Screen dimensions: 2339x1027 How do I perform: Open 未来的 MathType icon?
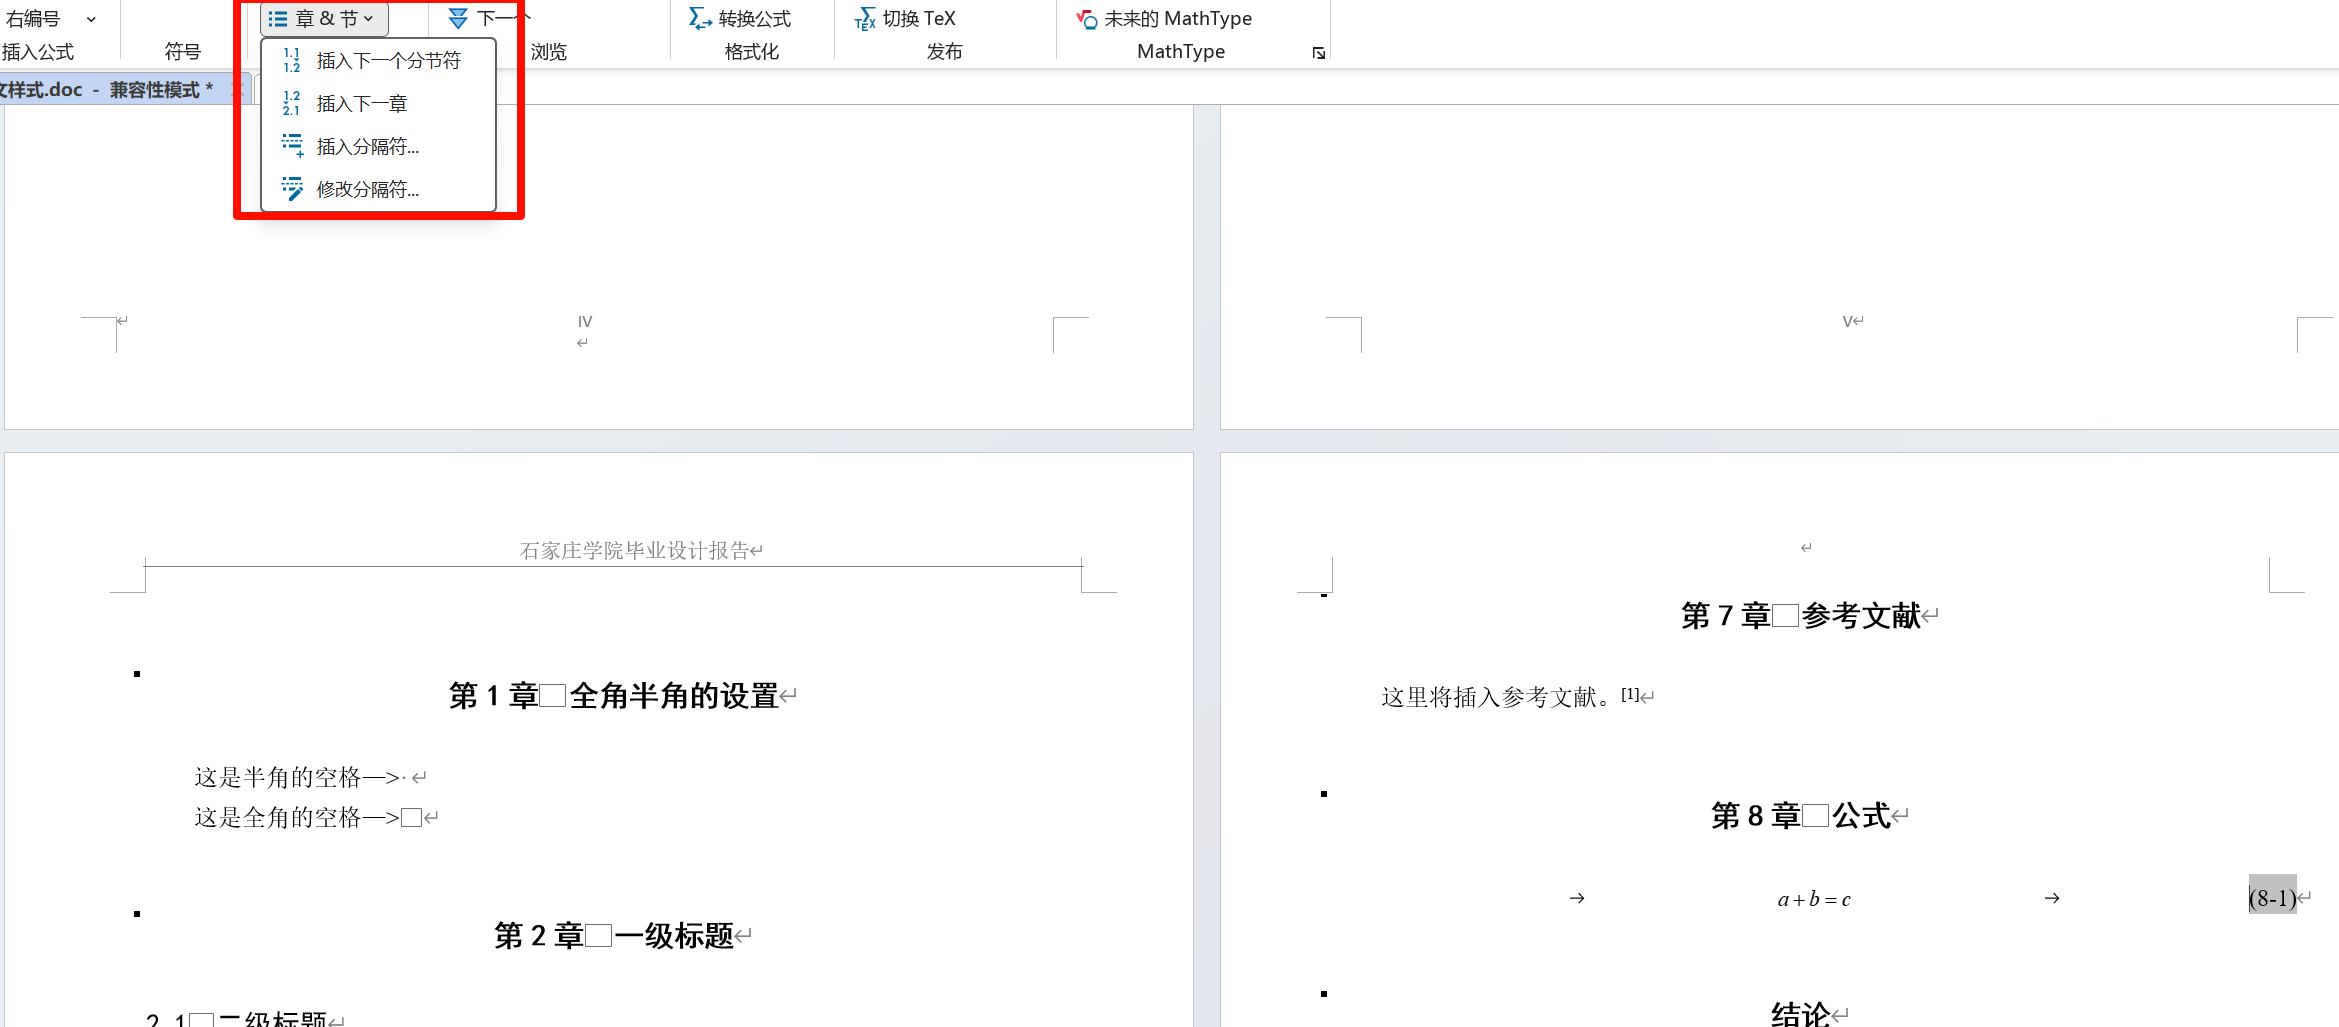tap(1087, 19)
